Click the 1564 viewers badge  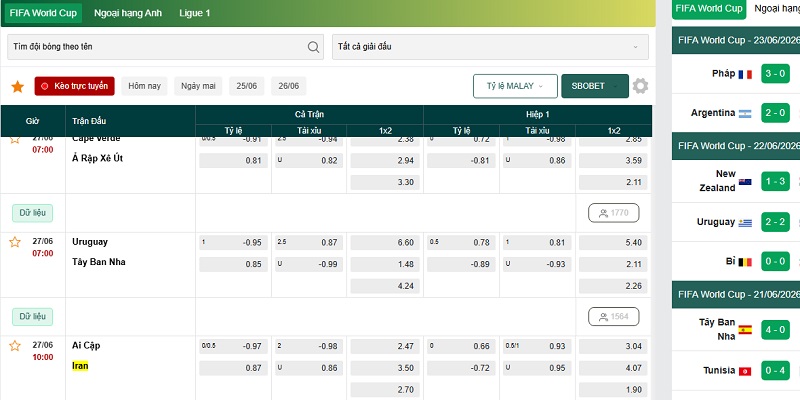click(x=614, y=317)
